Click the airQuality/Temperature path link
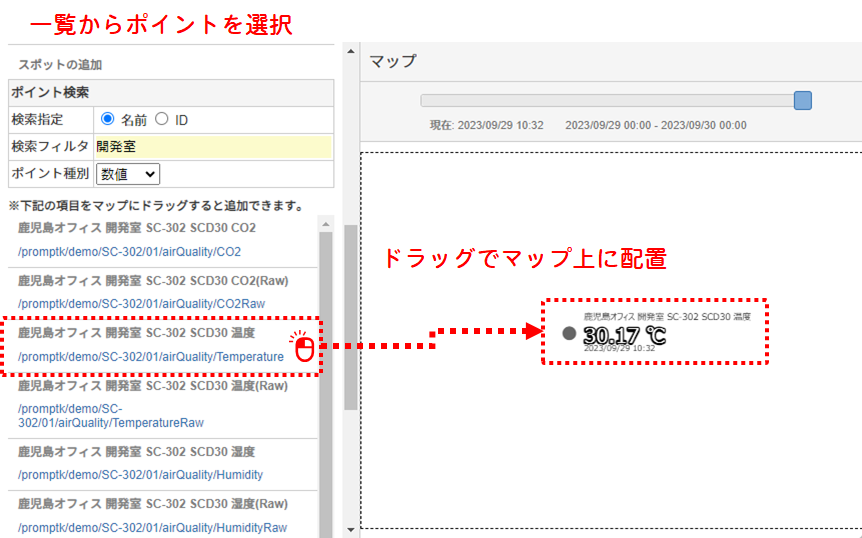Viewport: 862px width, 538px height. pyautogui.click(x=151, y=357)
